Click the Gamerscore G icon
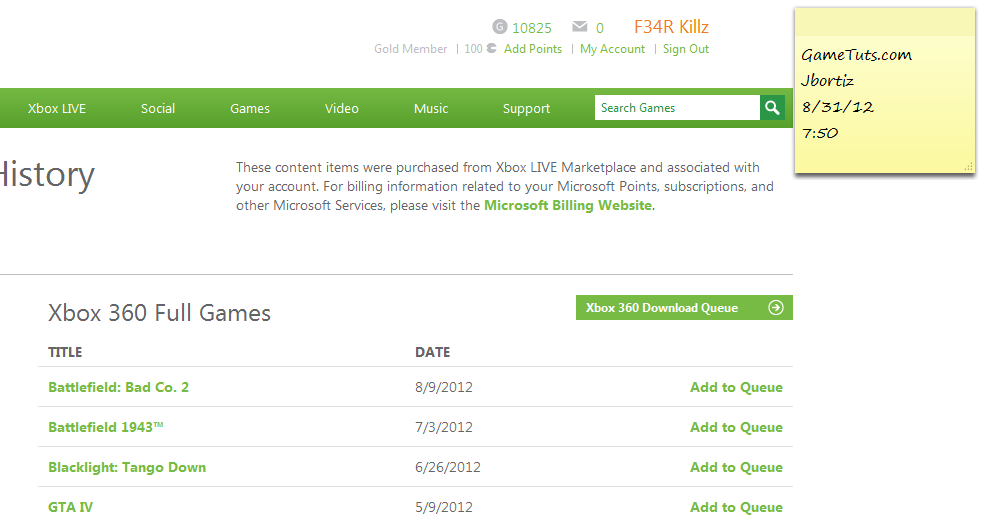This screenshot has height=522, width=986. pyautogui.click(x=500, y=27)
